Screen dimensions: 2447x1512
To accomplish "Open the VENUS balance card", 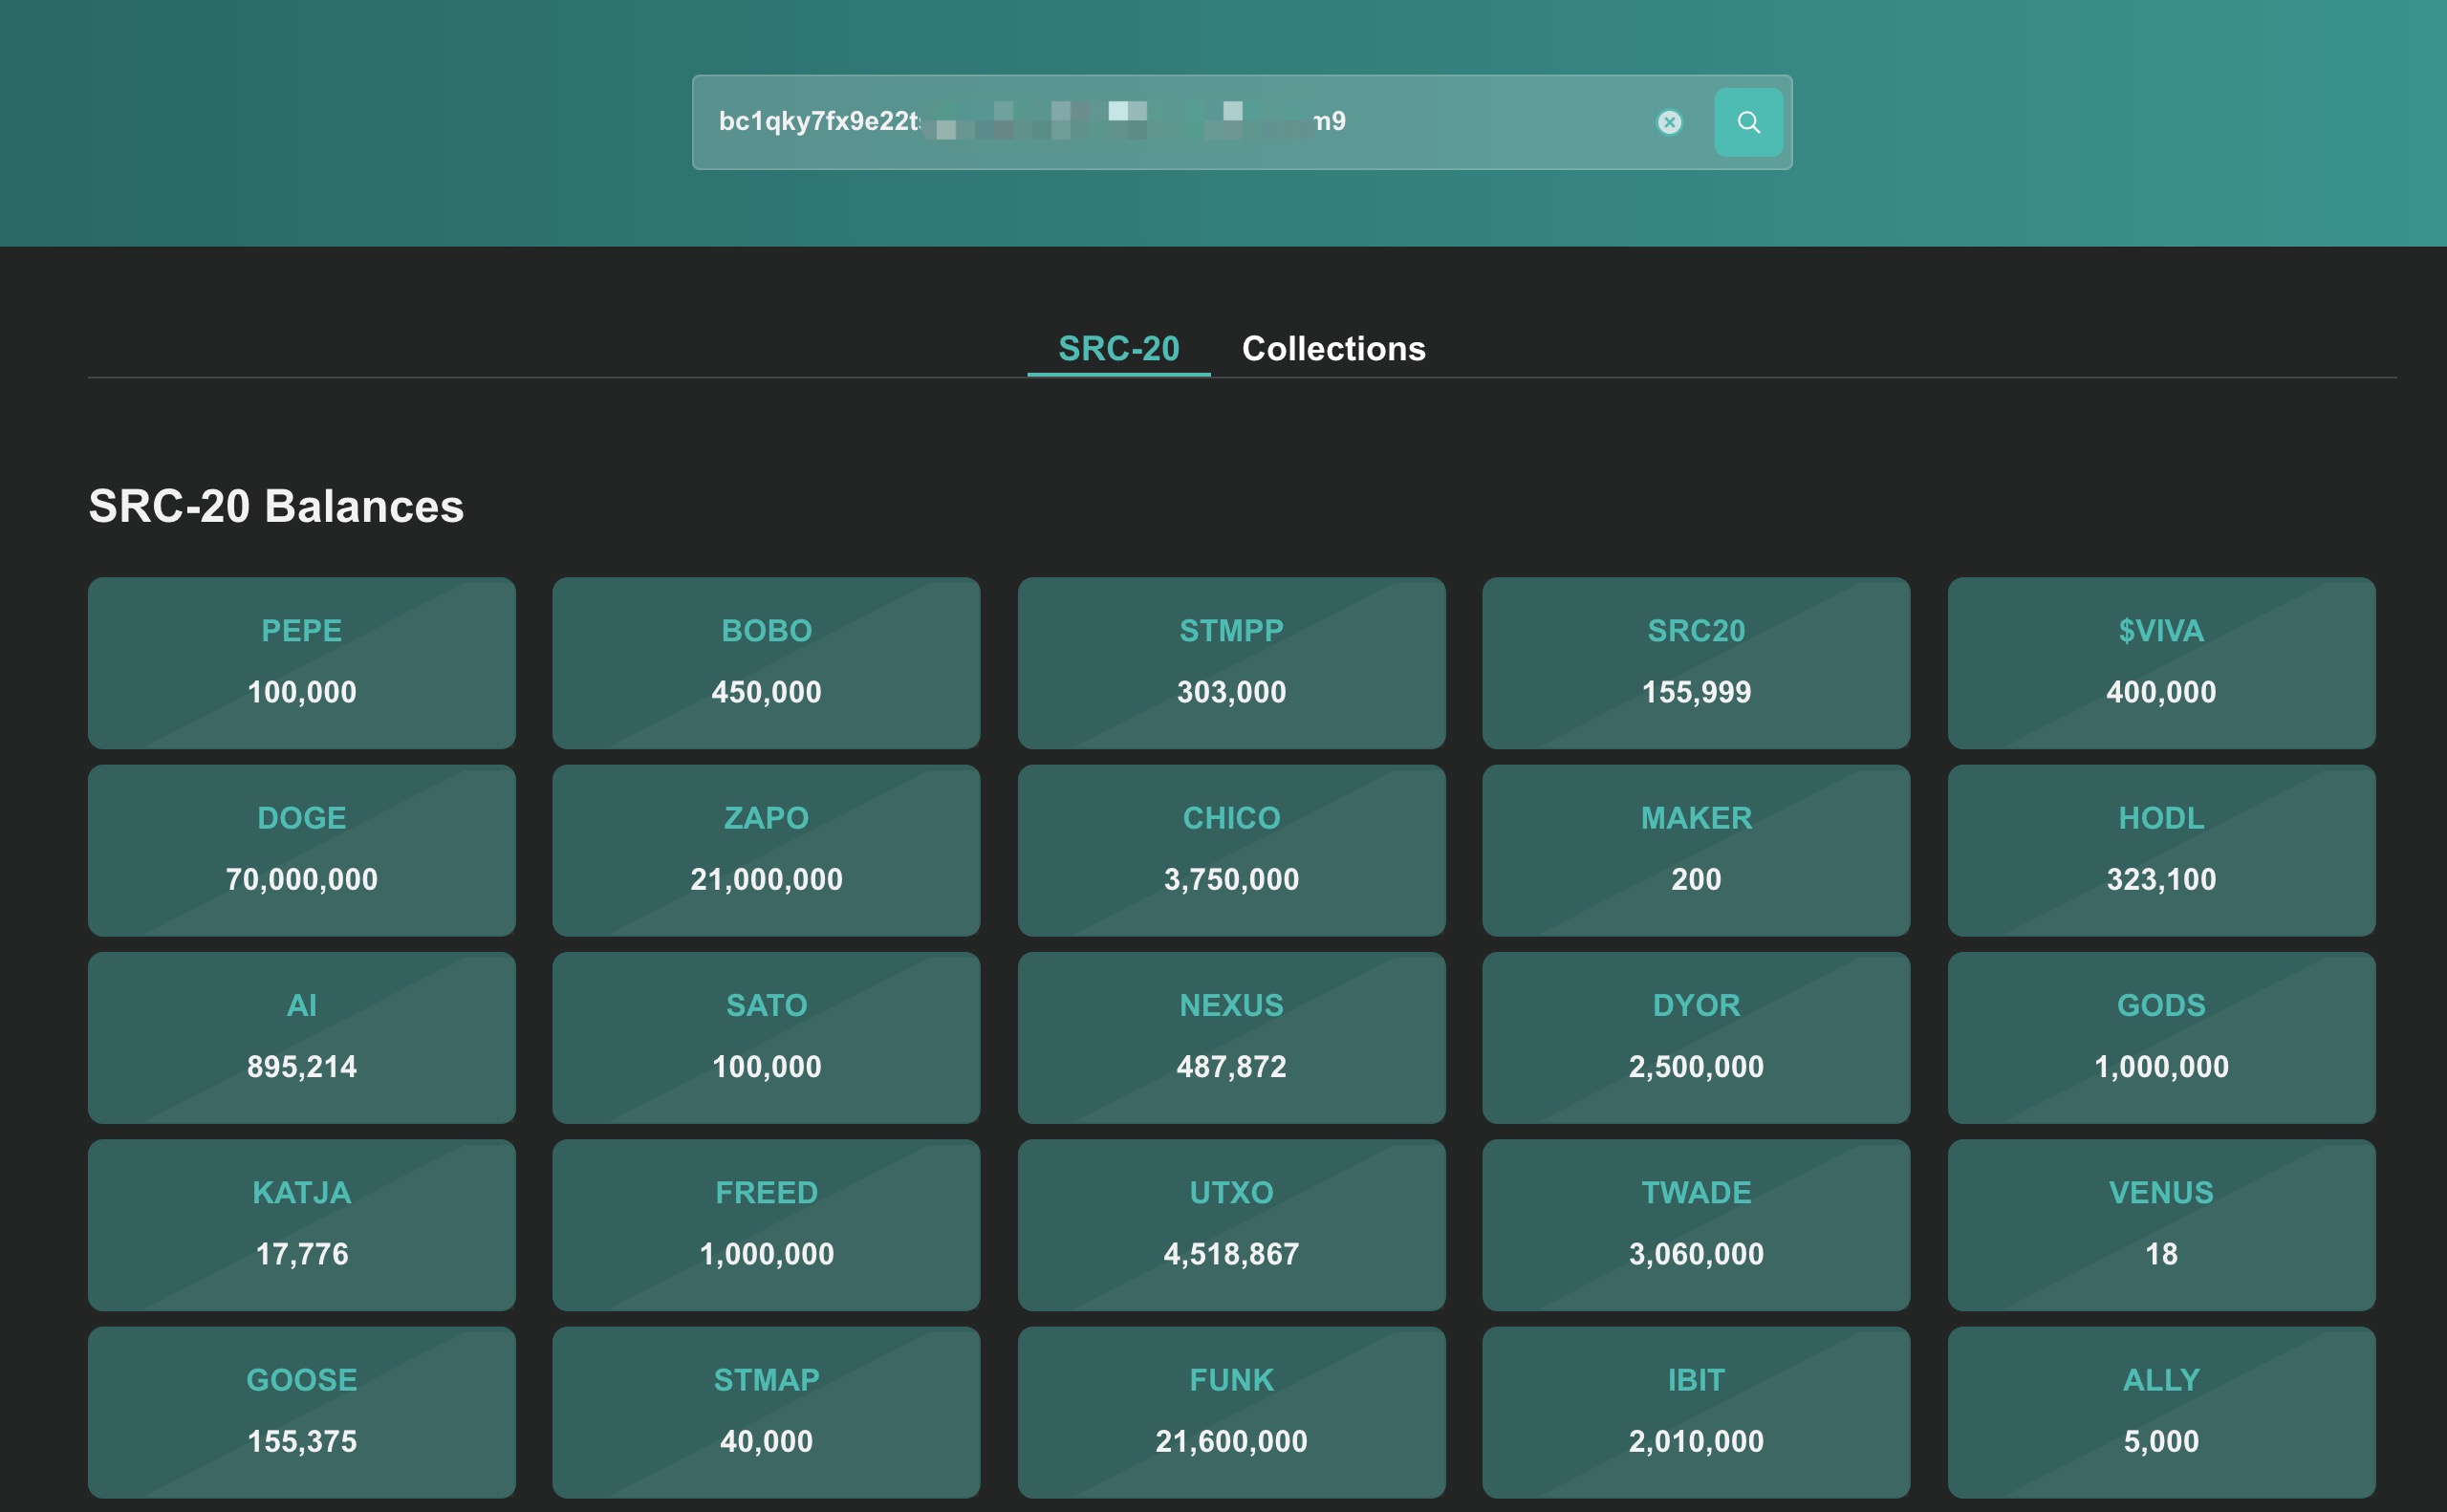I will [2160, 1224].
